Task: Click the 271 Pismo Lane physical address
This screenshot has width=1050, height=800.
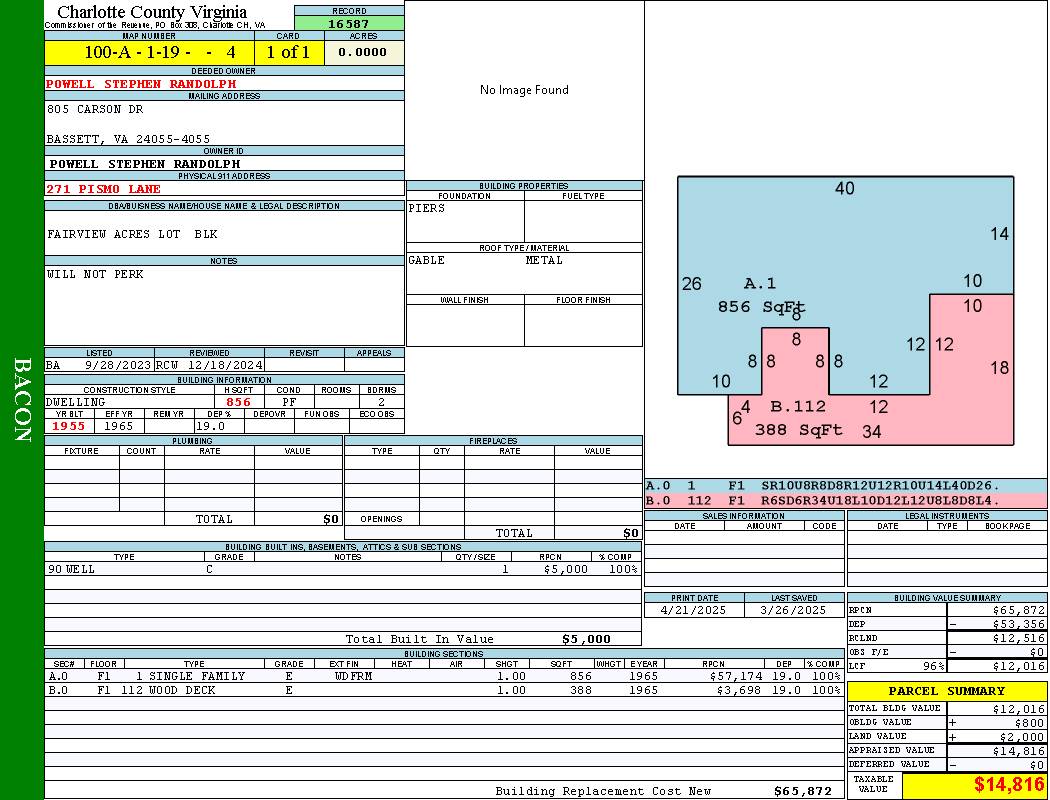Action: (103, 189)
